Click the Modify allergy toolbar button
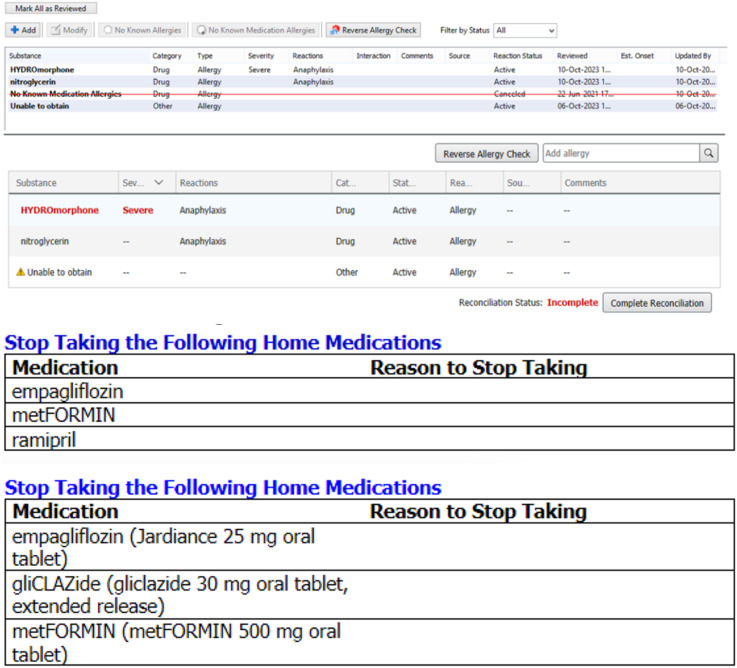The image size is (737, 668). click(x=69, y=31)
